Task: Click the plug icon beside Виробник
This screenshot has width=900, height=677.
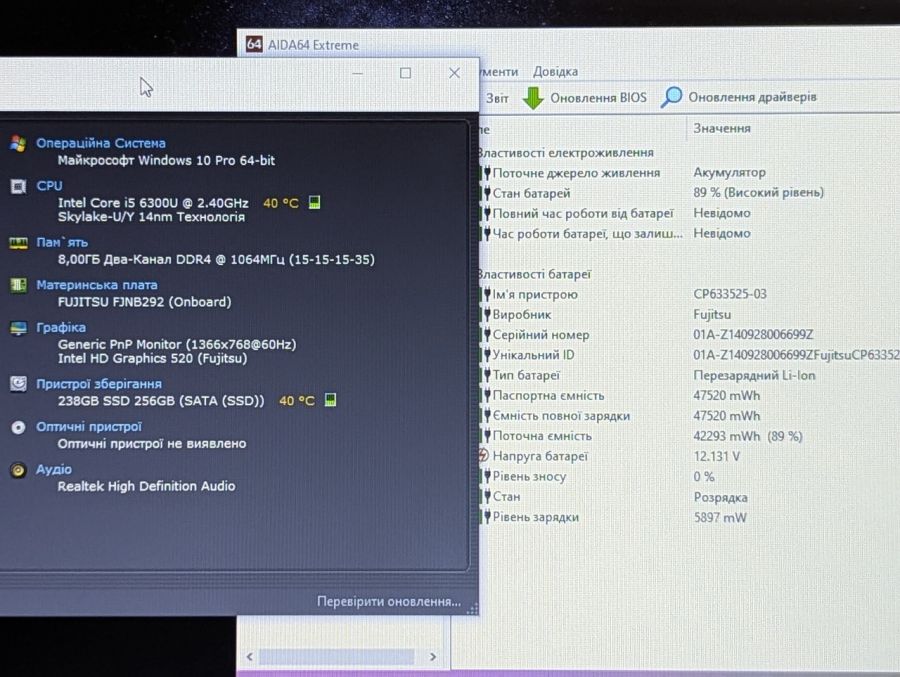Action: pyautogui.click(x=487, y=315)
